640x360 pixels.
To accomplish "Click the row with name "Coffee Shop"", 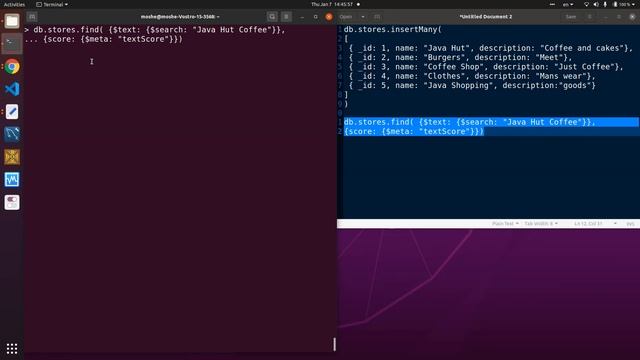I will (486, 67).
